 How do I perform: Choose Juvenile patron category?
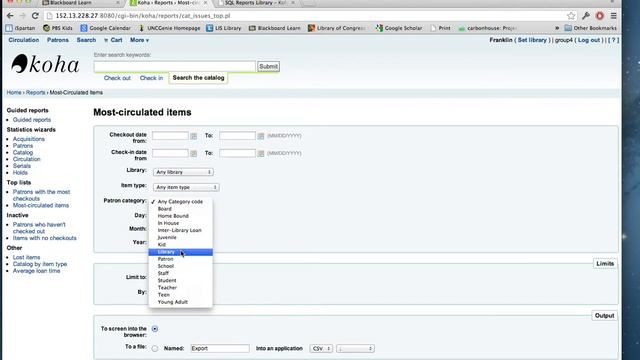point(180,238)
